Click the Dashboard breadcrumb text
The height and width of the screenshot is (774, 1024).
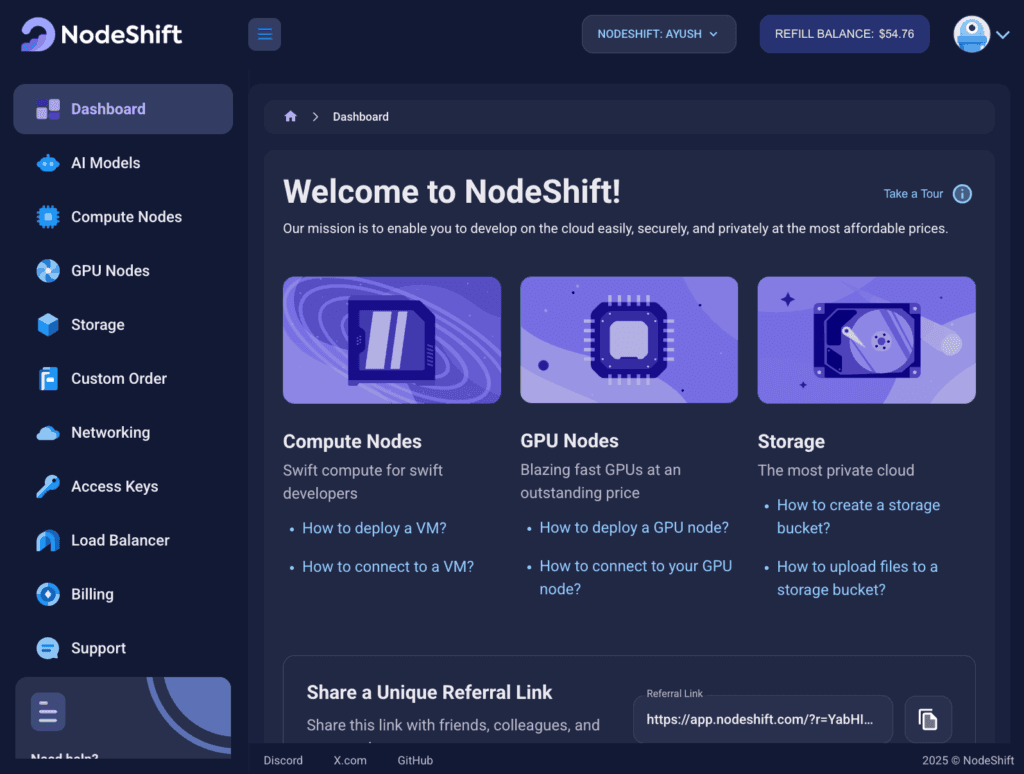pos(360,116)
